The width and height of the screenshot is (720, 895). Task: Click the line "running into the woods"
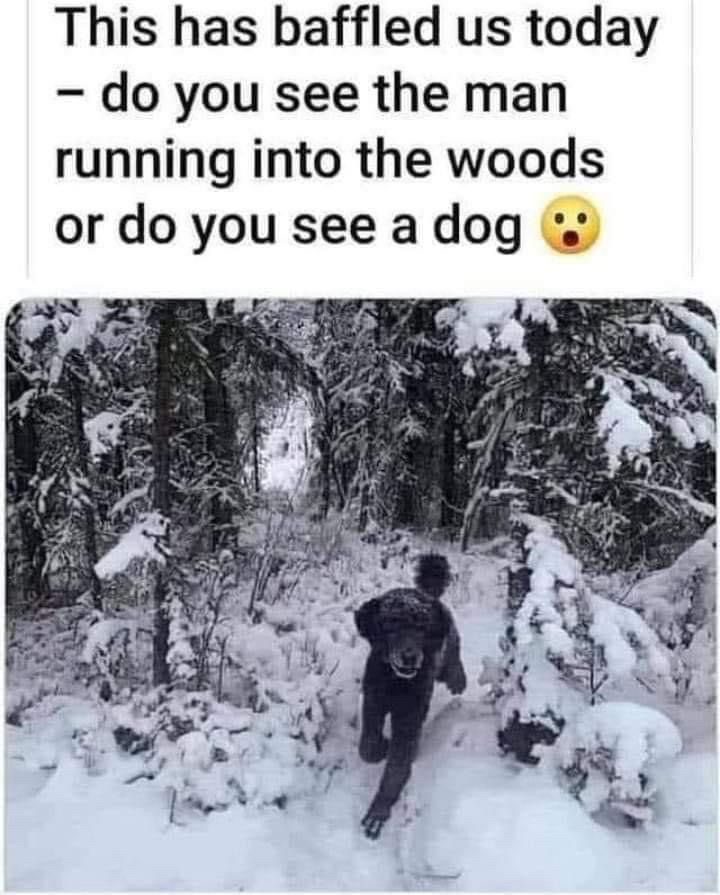tap(329, 161)
